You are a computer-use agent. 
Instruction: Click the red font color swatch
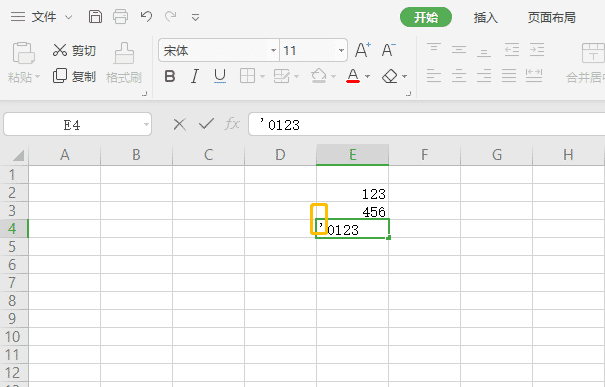tap(353, 76)
